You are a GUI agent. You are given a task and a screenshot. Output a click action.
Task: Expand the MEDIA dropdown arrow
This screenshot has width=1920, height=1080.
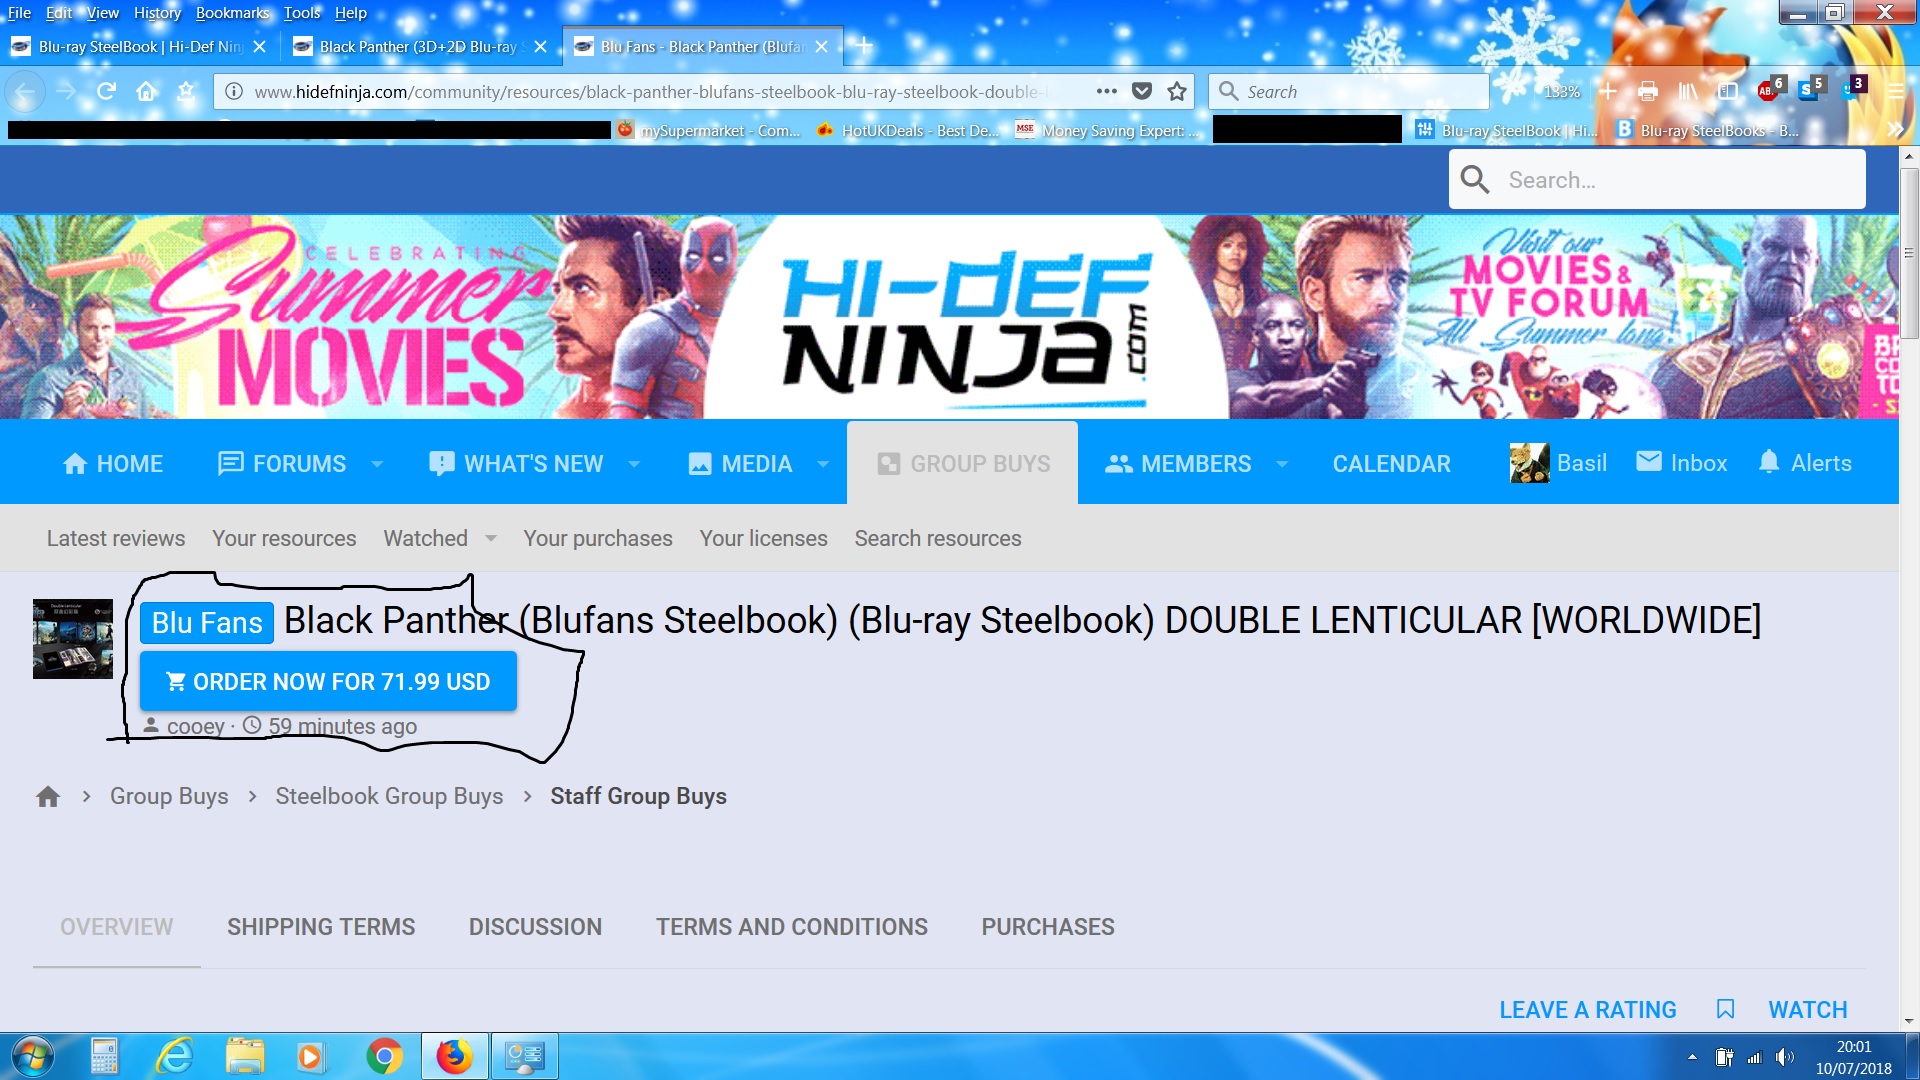823,464
